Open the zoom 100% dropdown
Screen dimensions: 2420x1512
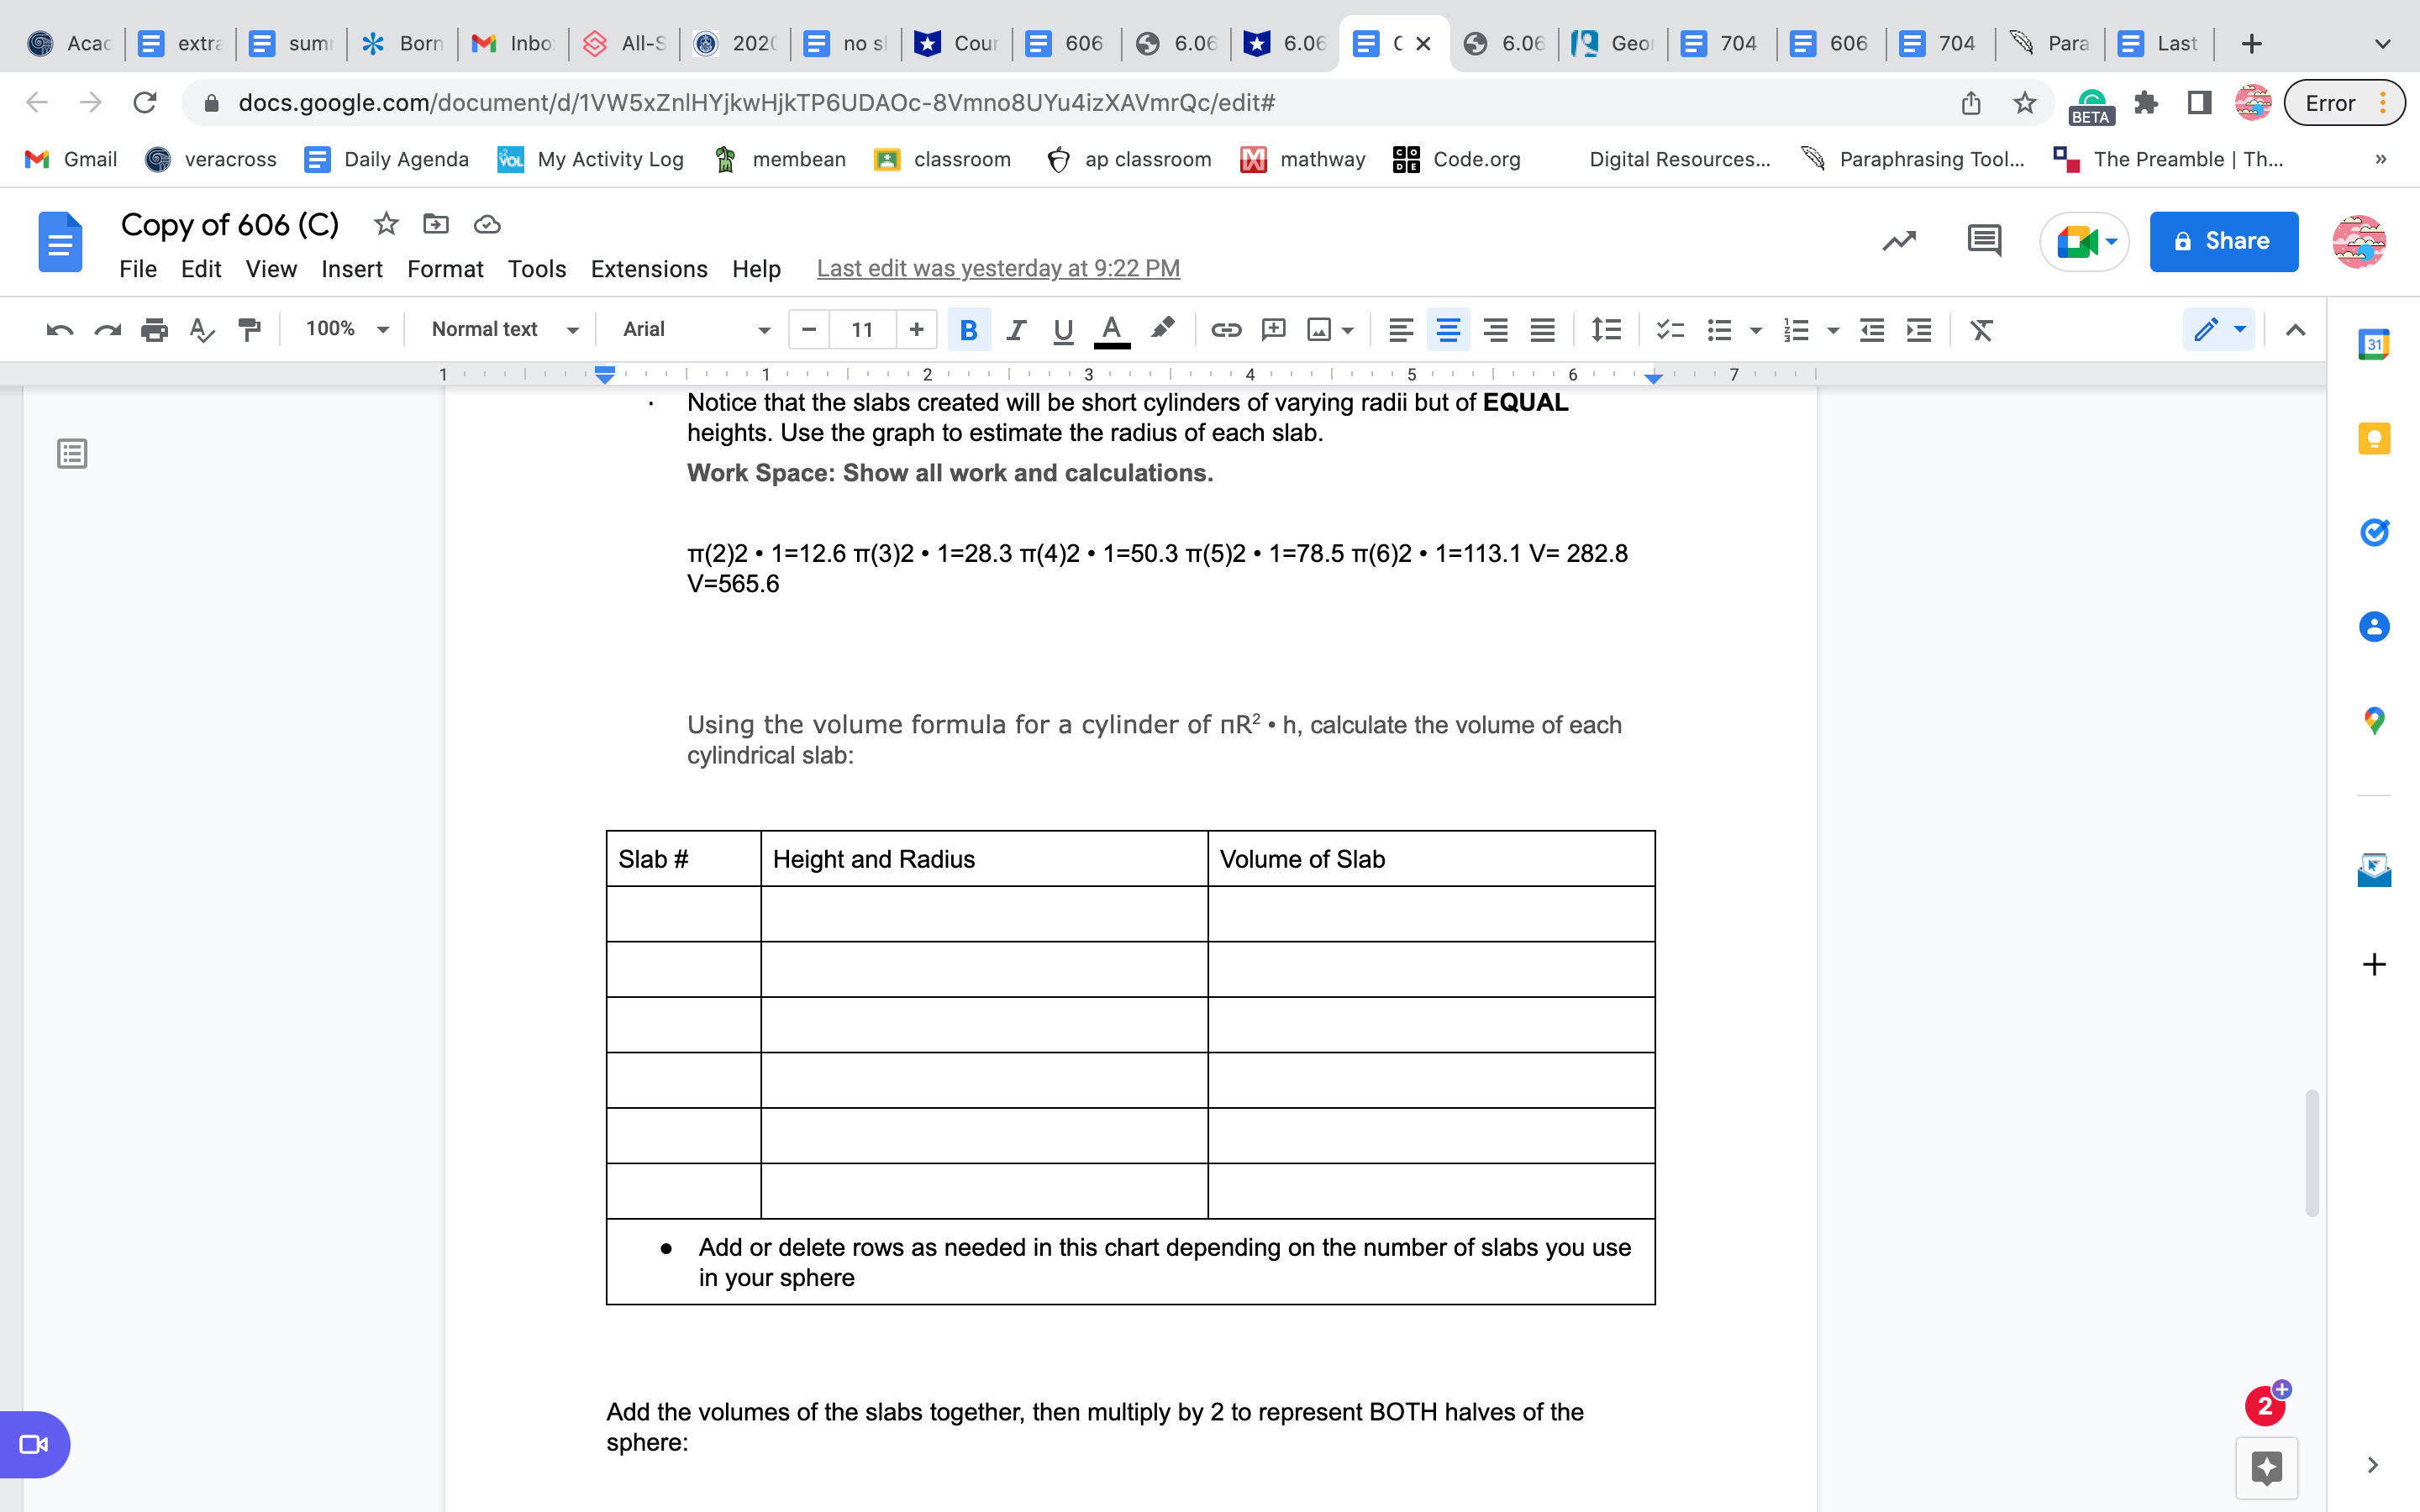tap(346, 329)
